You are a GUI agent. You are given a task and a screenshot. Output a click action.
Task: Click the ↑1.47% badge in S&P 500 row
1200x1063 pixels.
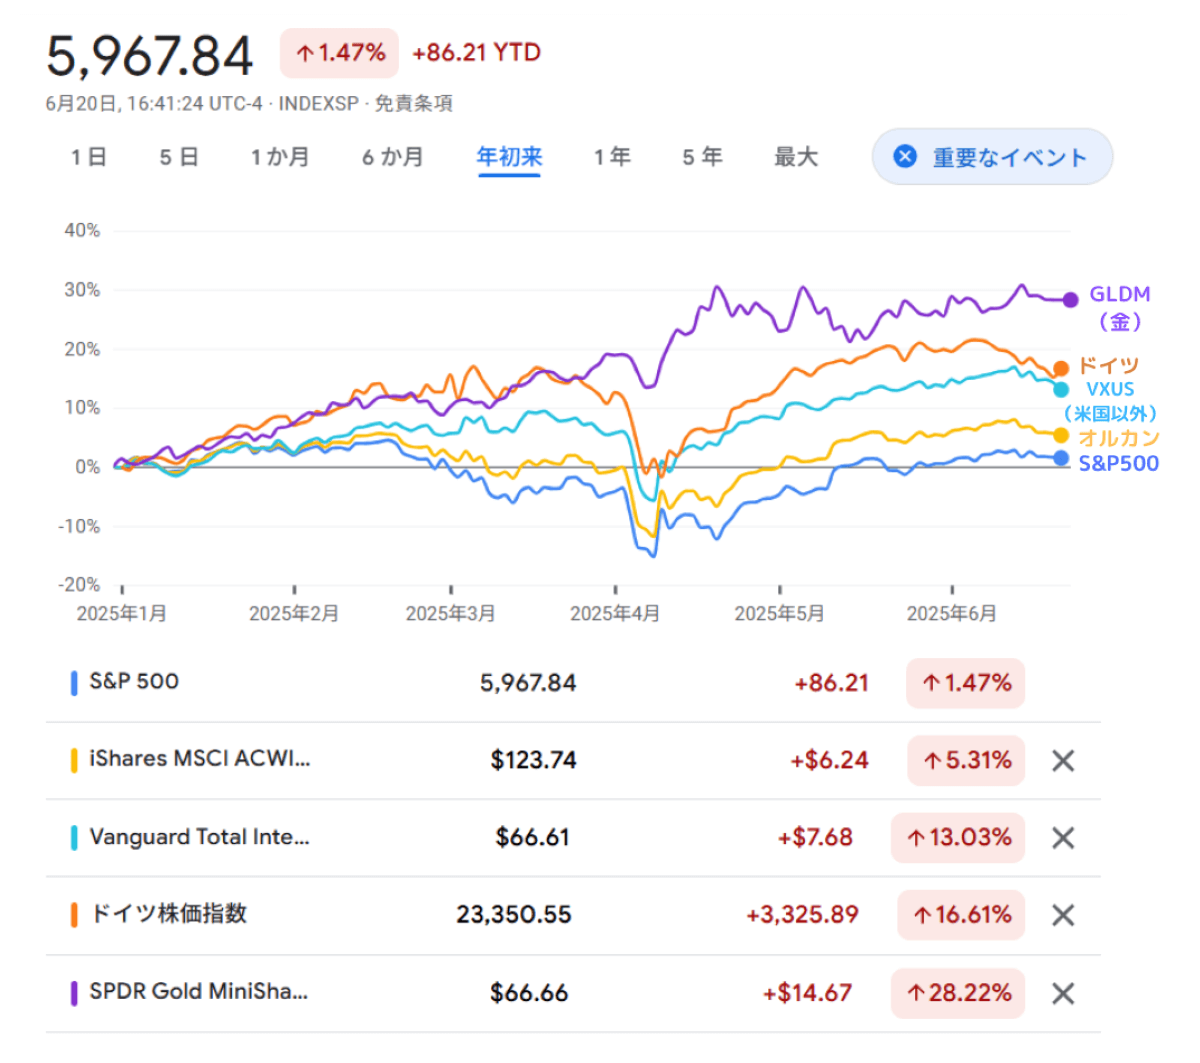pos(966,684)
